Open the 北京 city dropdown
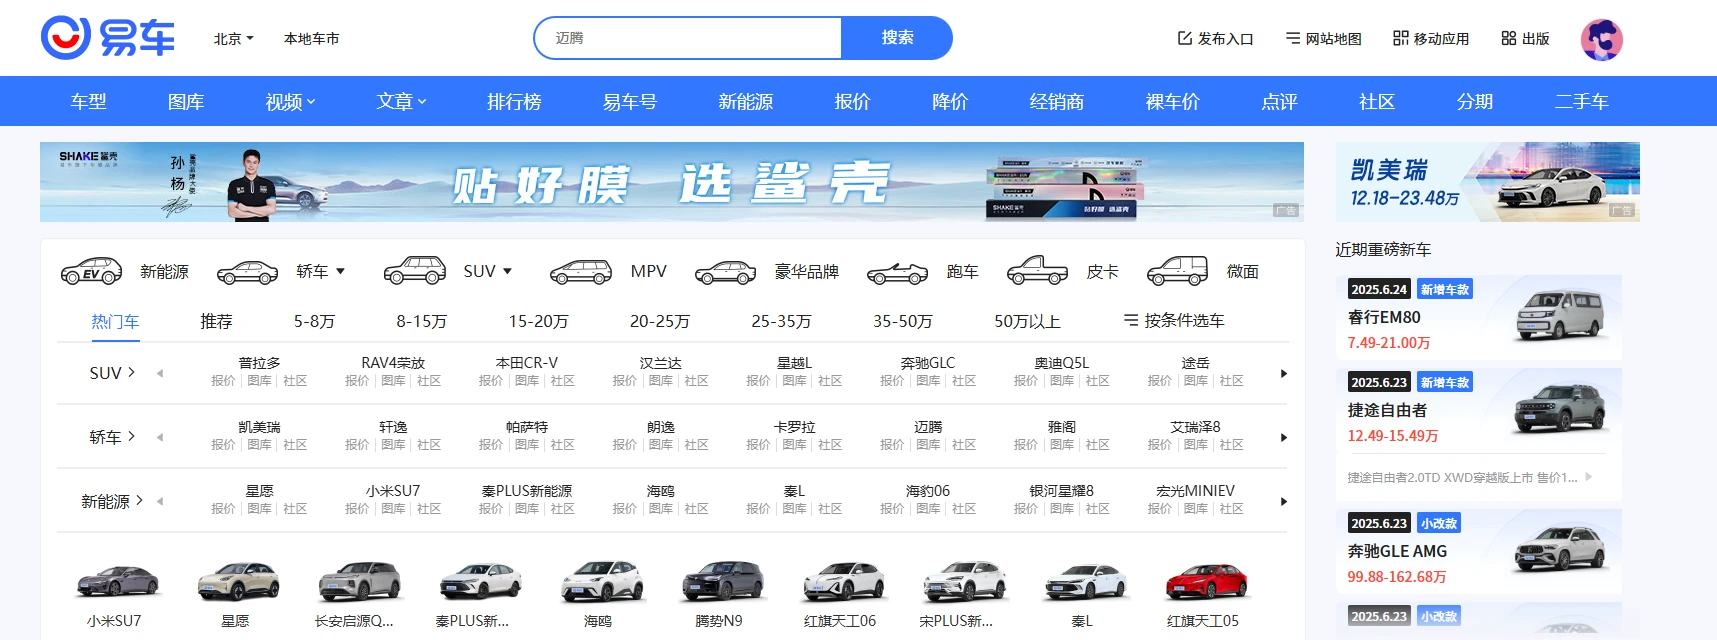 [234, 38]
